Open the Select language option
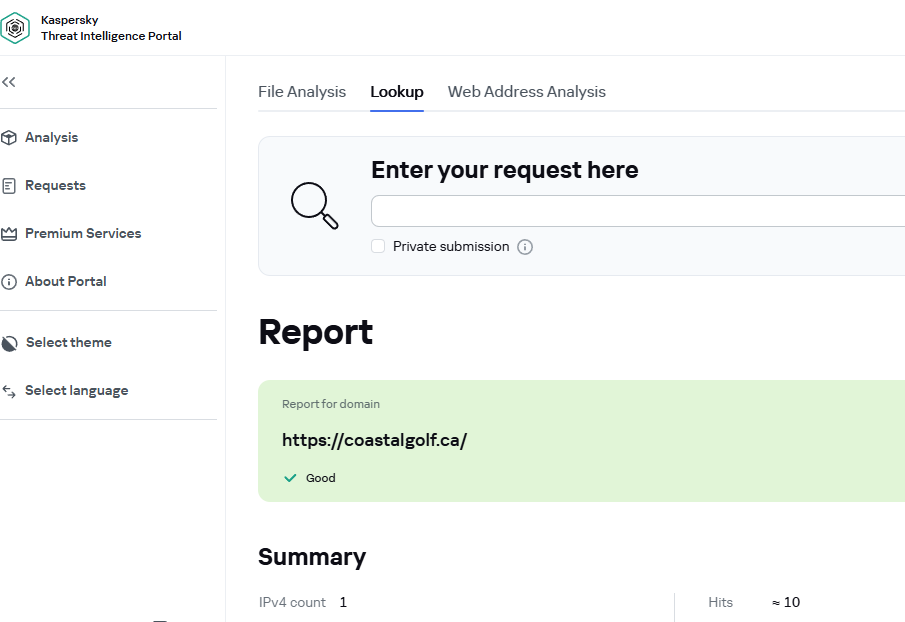This screenshot has height=622, width=905. (x=77, y=391)
